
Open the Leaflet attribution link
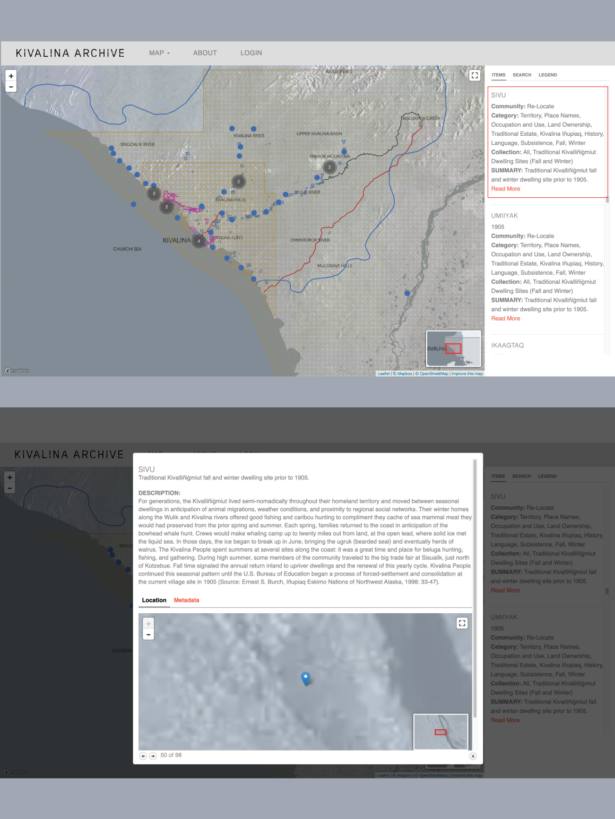point(384,373)
